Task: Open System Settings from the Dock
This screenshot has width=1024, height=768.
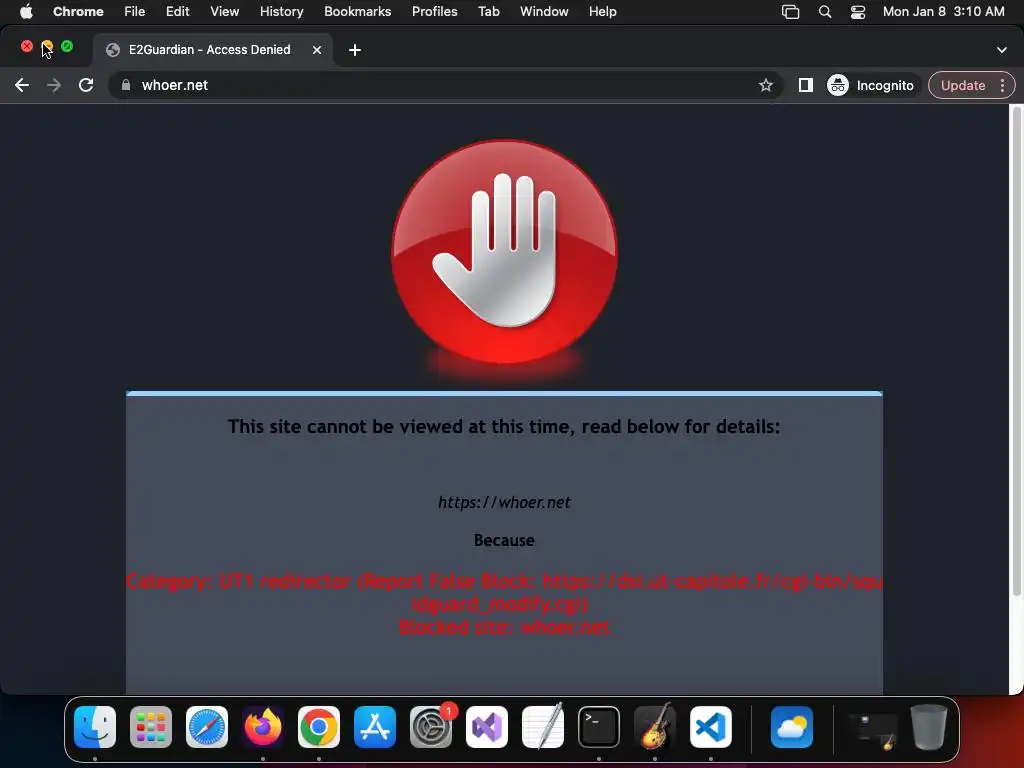Action: point(431,727)
